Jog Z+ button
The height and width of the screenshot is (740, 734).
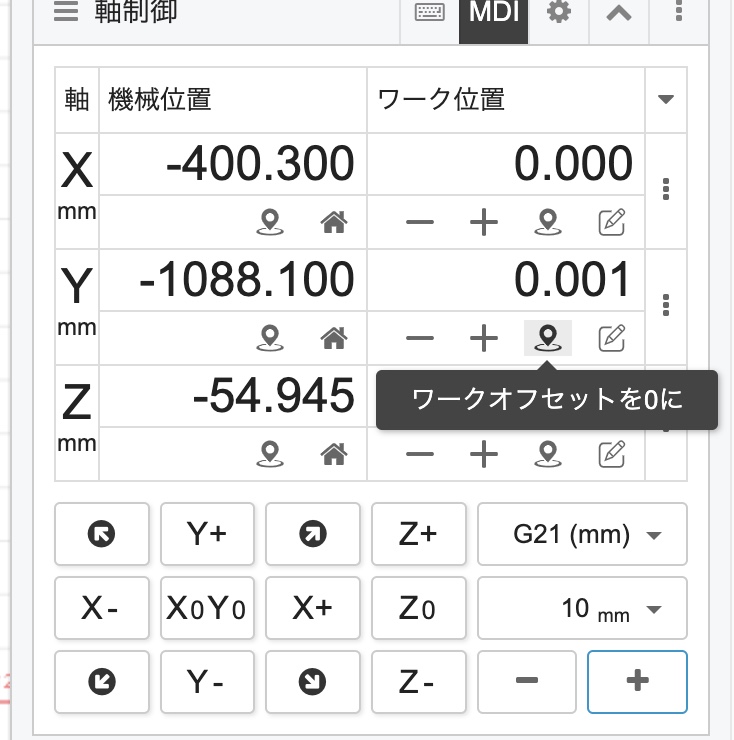pos(419,534)
